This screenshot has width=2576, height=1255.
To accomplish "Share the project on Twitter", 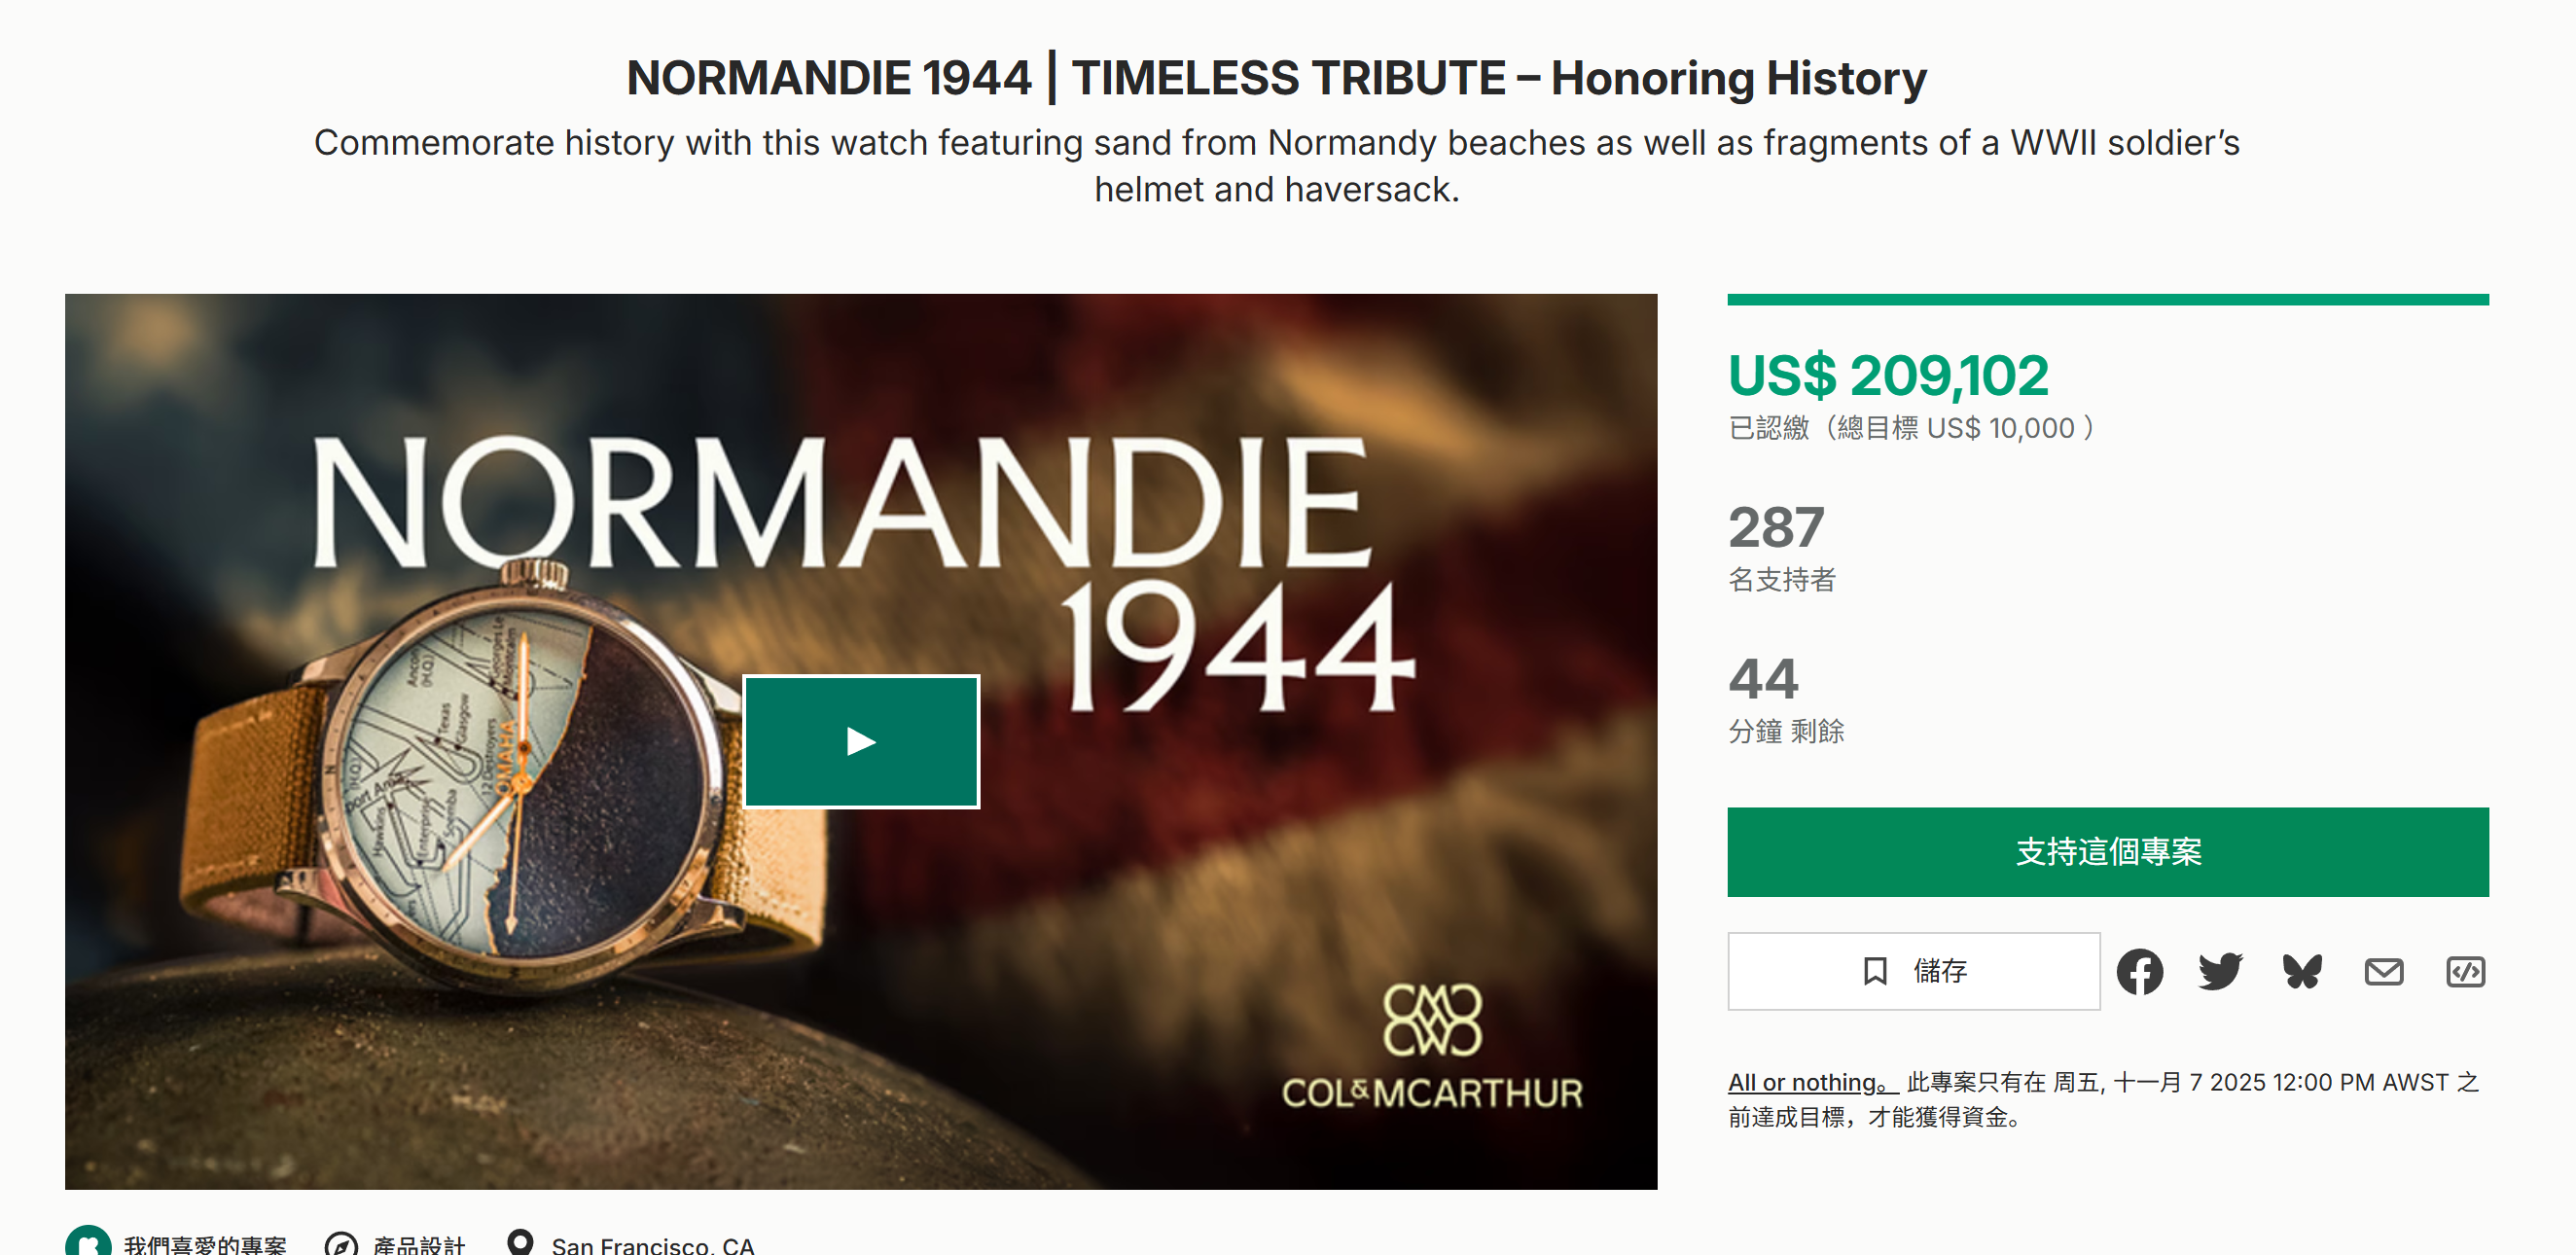I will pos(2220,971).
